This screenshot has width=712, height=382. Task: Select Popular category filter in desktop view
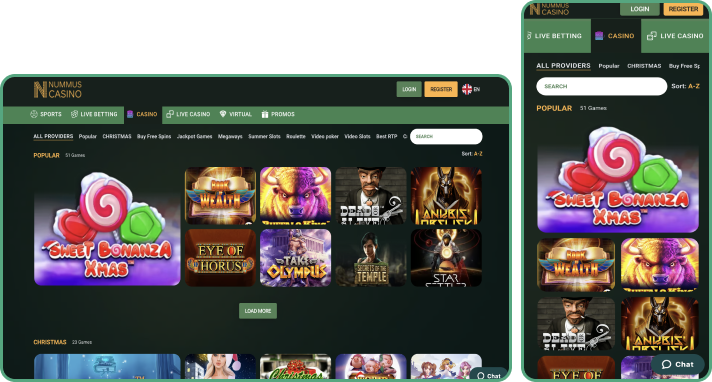[88, 136]
